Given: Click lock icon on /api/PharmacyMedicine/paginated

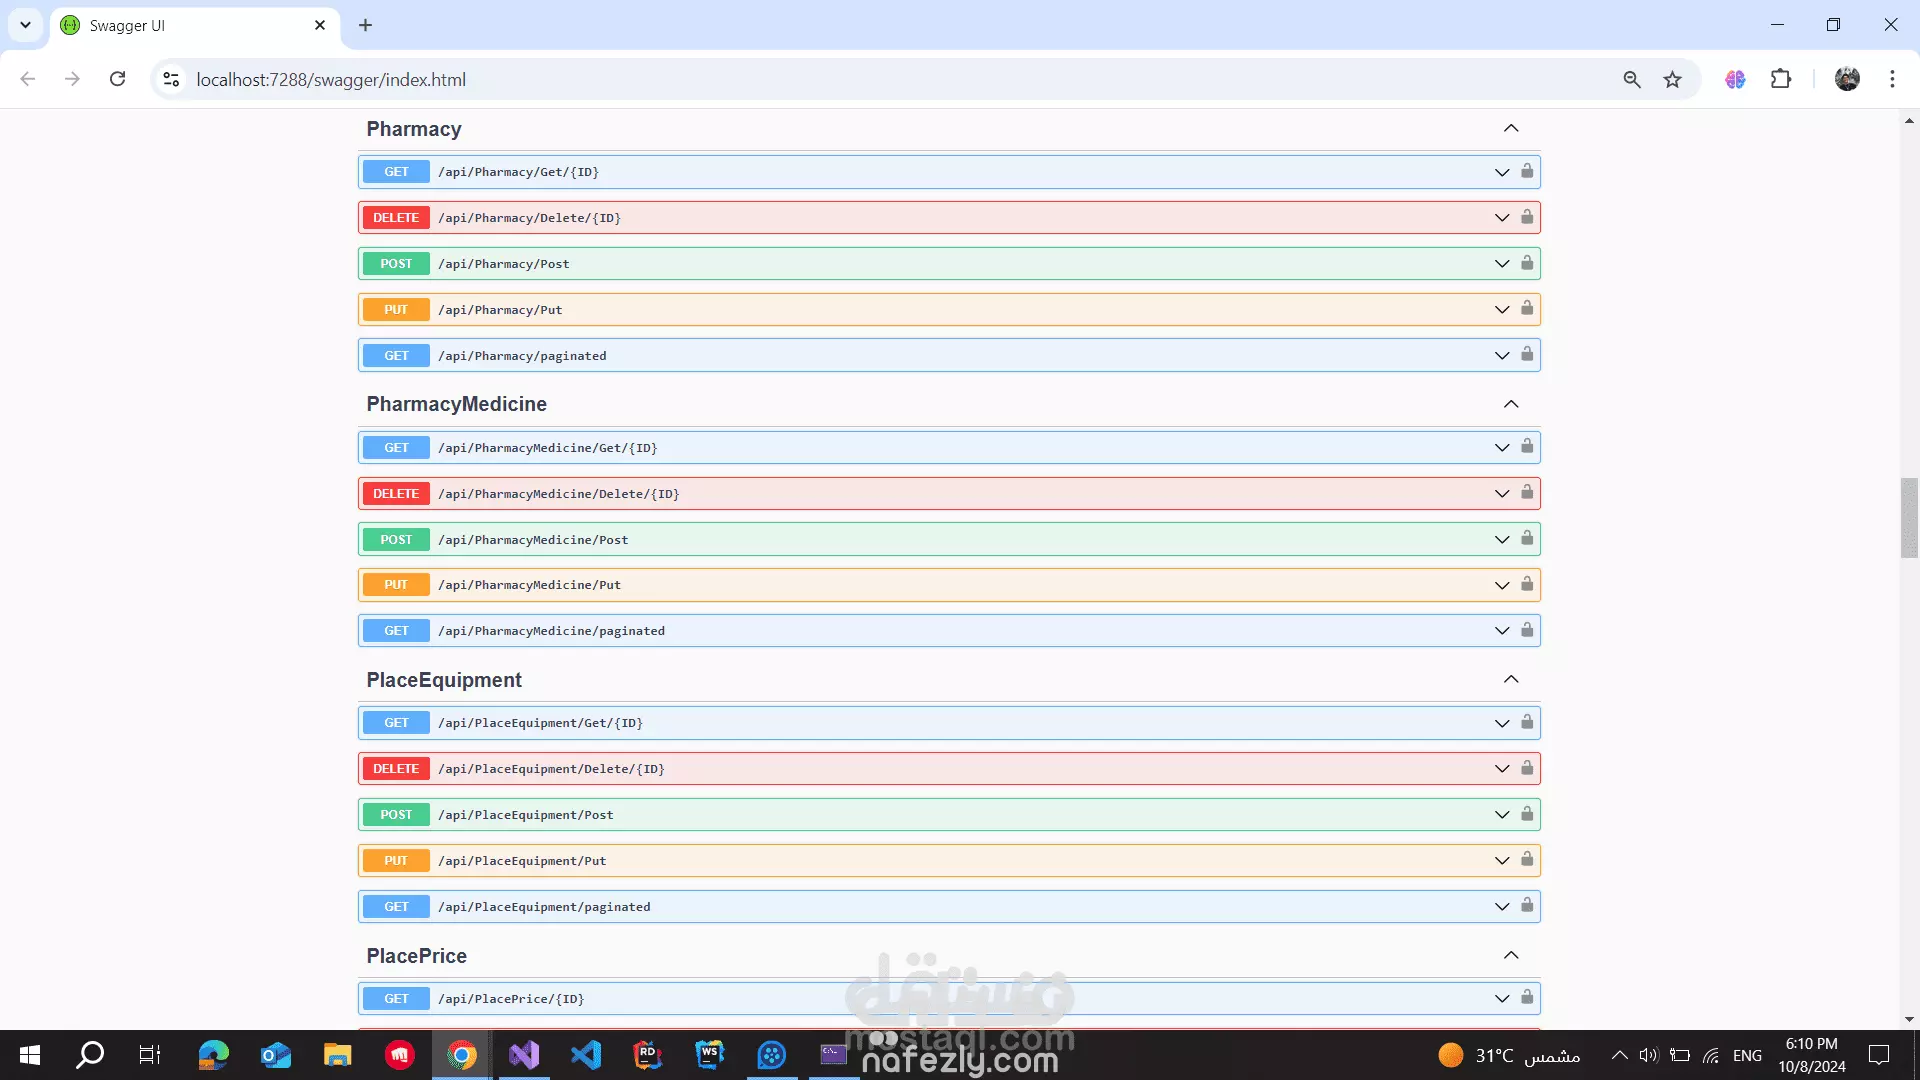Looking at the screenshot, I should (x=1527, y=630).
